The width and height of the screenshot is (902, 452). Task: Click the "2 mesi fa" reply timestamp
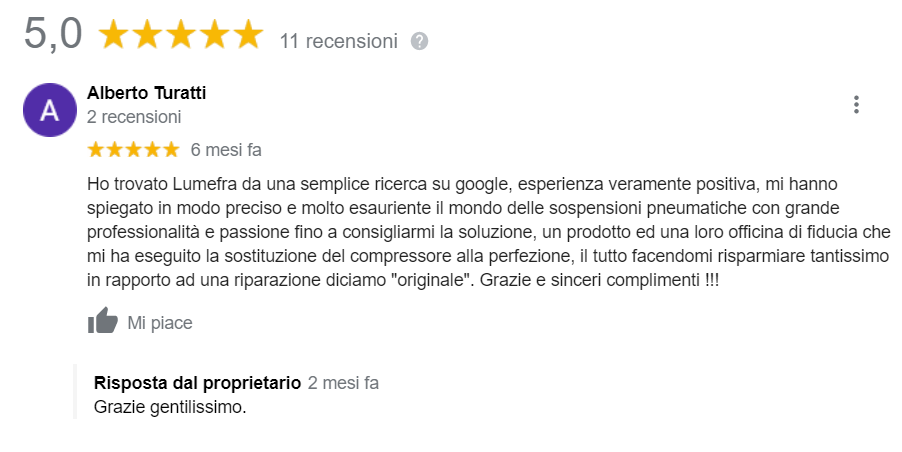pos(343,383)
